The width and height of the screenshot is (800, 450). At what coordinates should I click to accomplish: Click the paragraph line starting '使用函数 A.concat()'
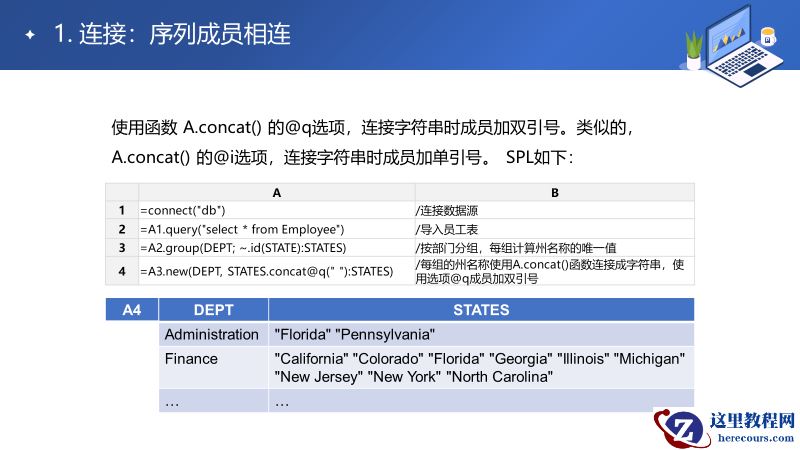pyautogui.click(x=372, y=127)
